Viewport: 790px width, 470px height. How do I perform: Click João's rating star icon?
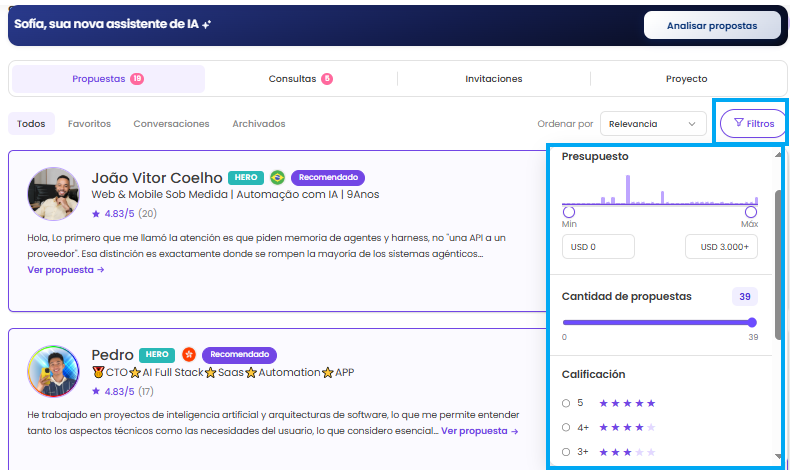click(96, 214)
